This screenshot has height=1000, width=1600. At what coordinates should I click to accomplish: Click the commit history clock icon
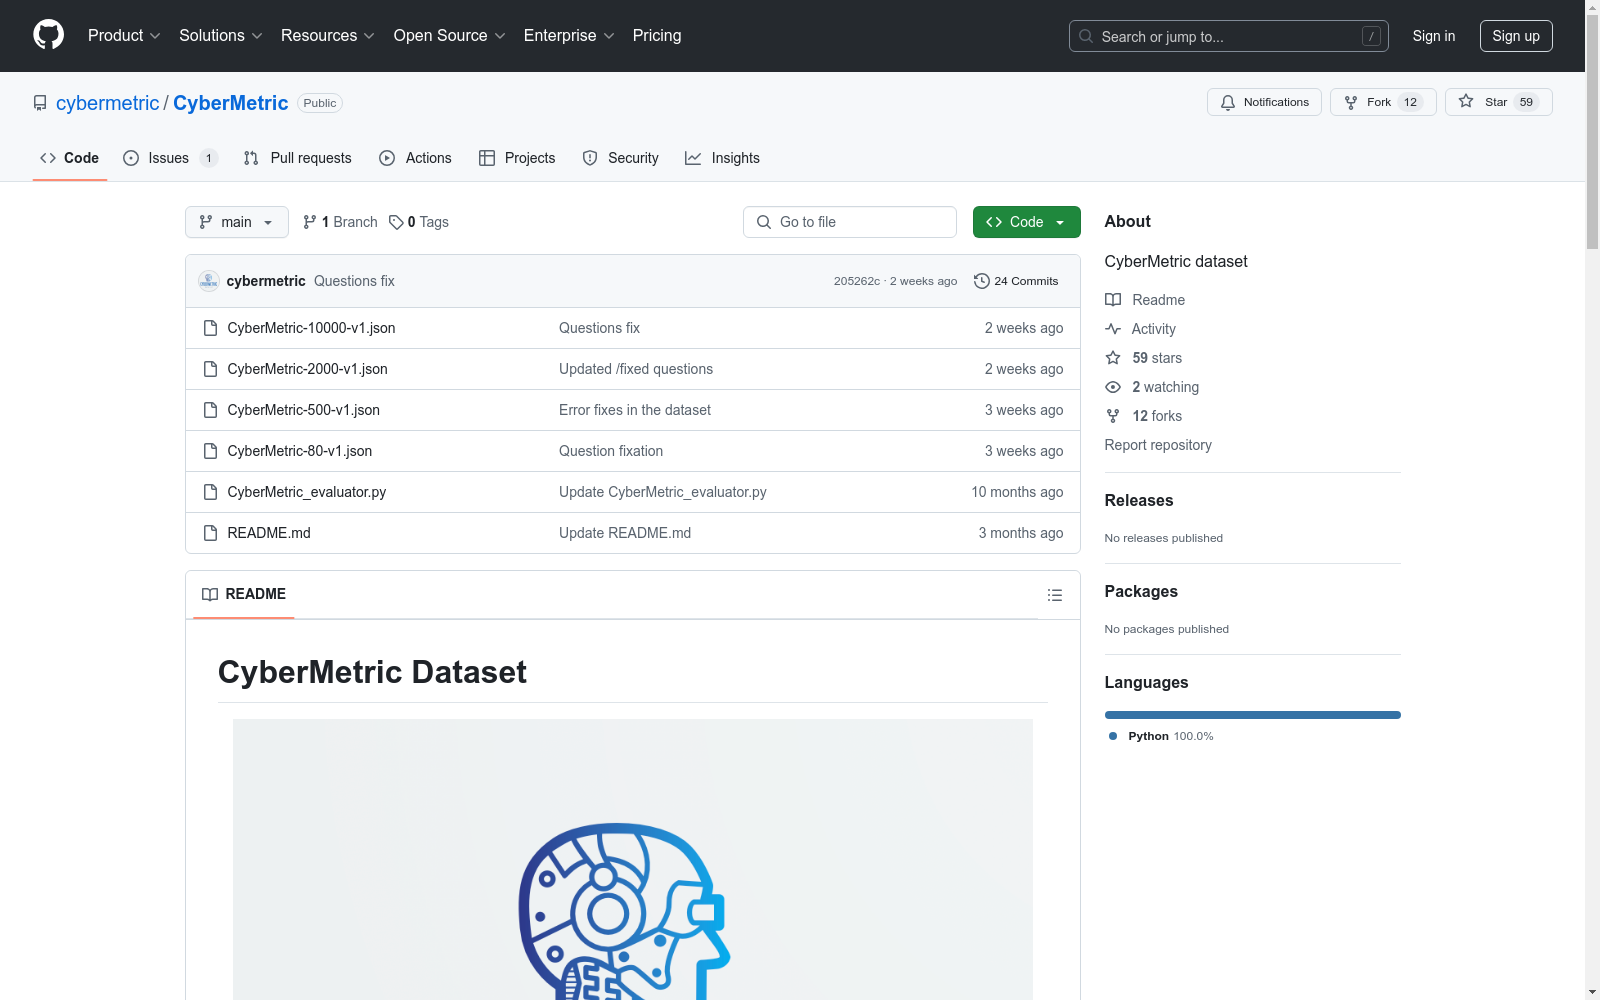[981, 281]
